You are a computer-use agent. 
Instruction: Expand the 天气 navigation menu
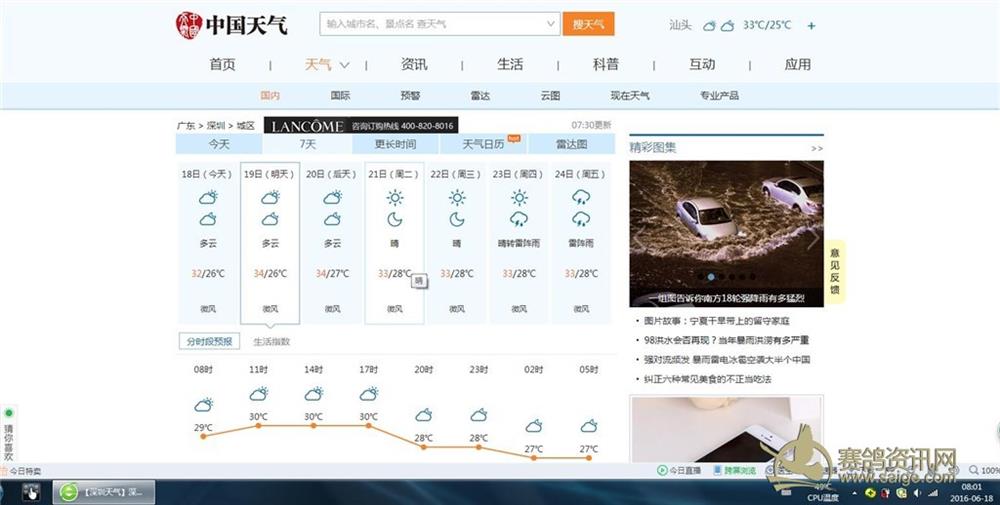327,65
